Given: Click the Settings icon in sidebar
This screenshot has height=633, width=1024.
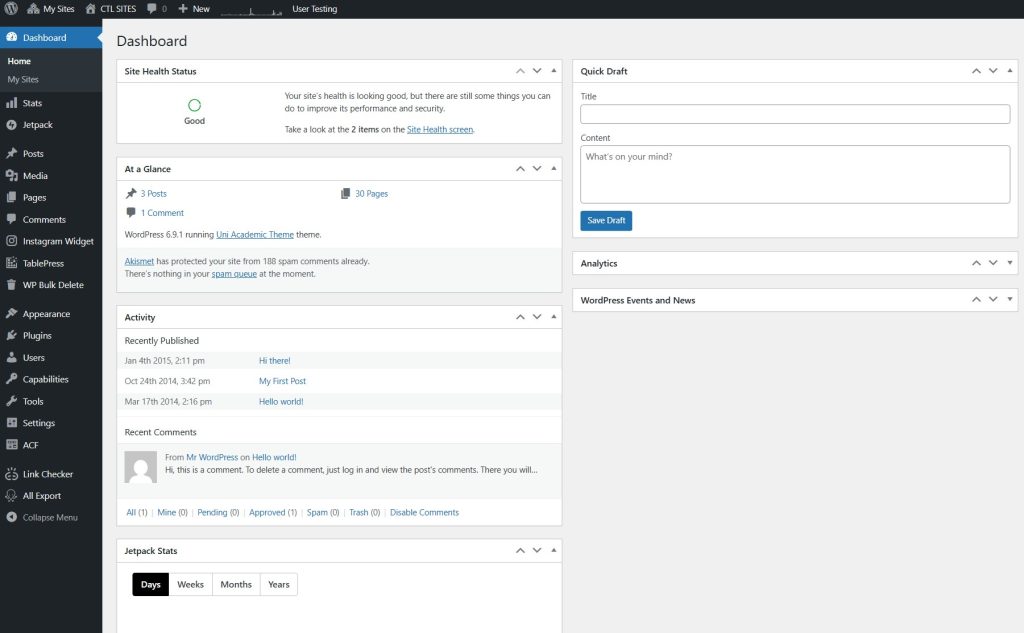Looking at the screenshot, I should pos(12,423).
